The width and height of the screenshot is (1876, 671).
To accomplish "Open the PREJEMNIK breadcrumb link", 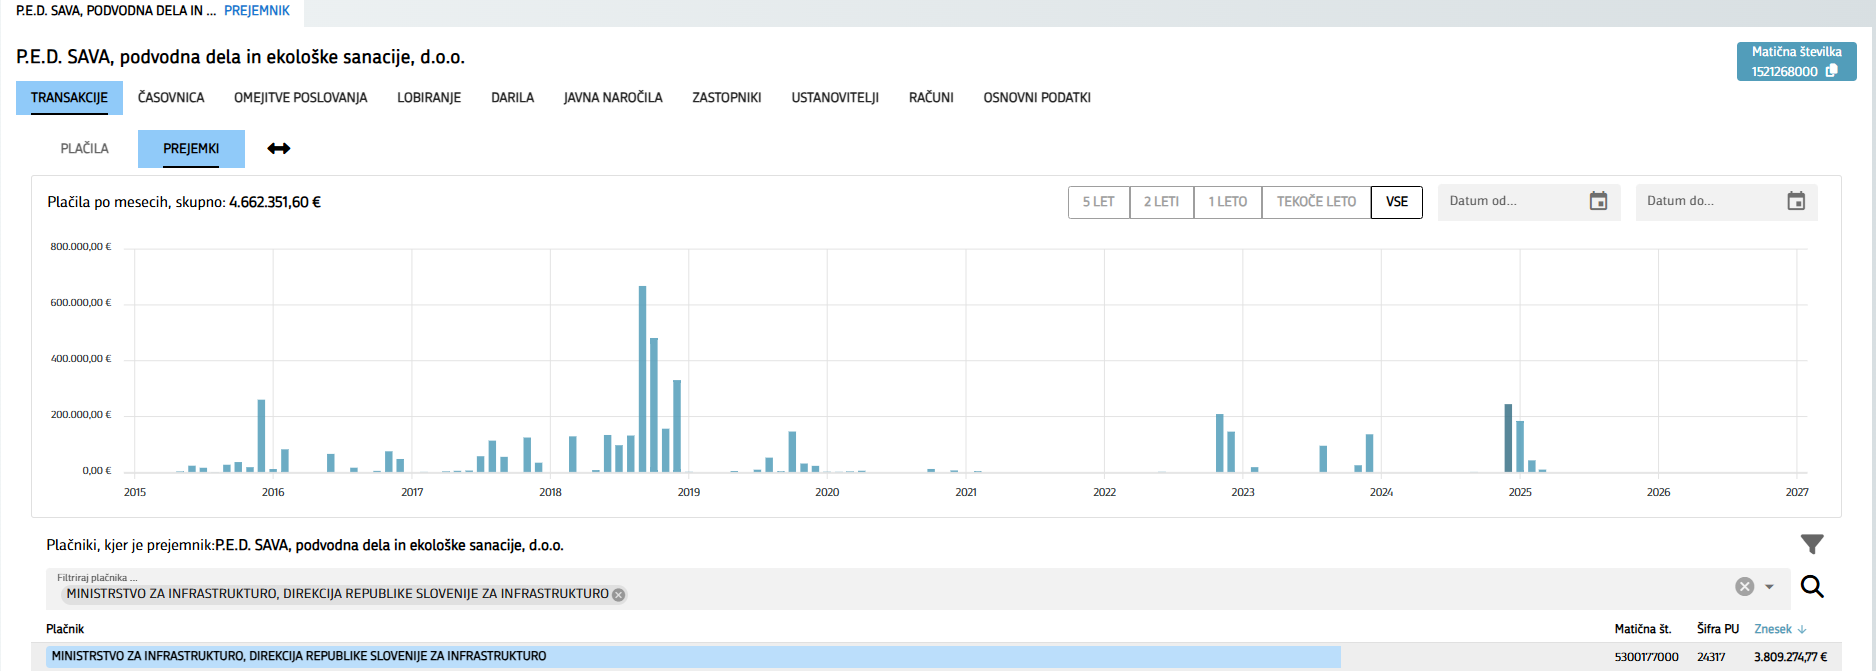I will click(x=257, y=11).
